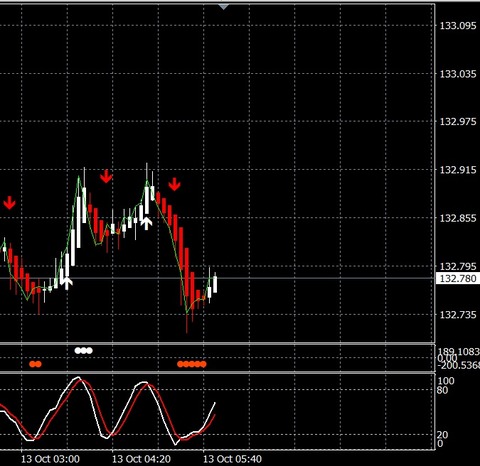
Task: Click the oscillator scale value 100
Action: coord(446,381)
